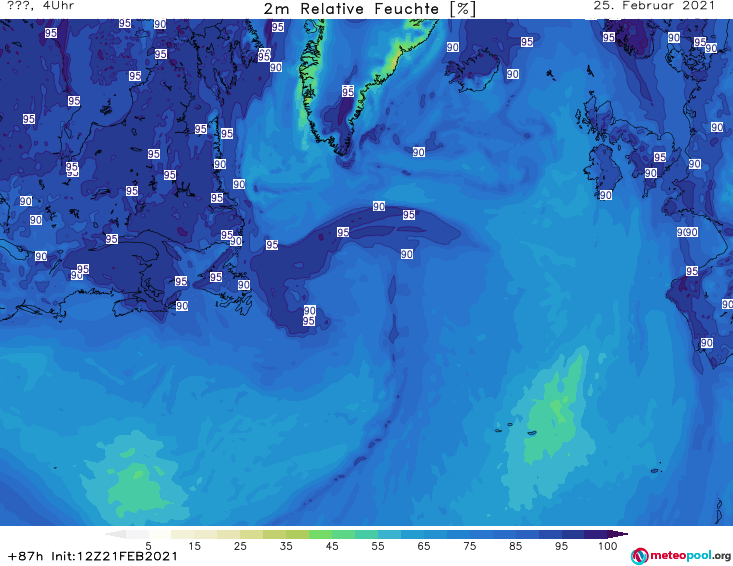Click the '5' tick on the colorbar
This screenshot has height=566, width=733.
(148, 545)
